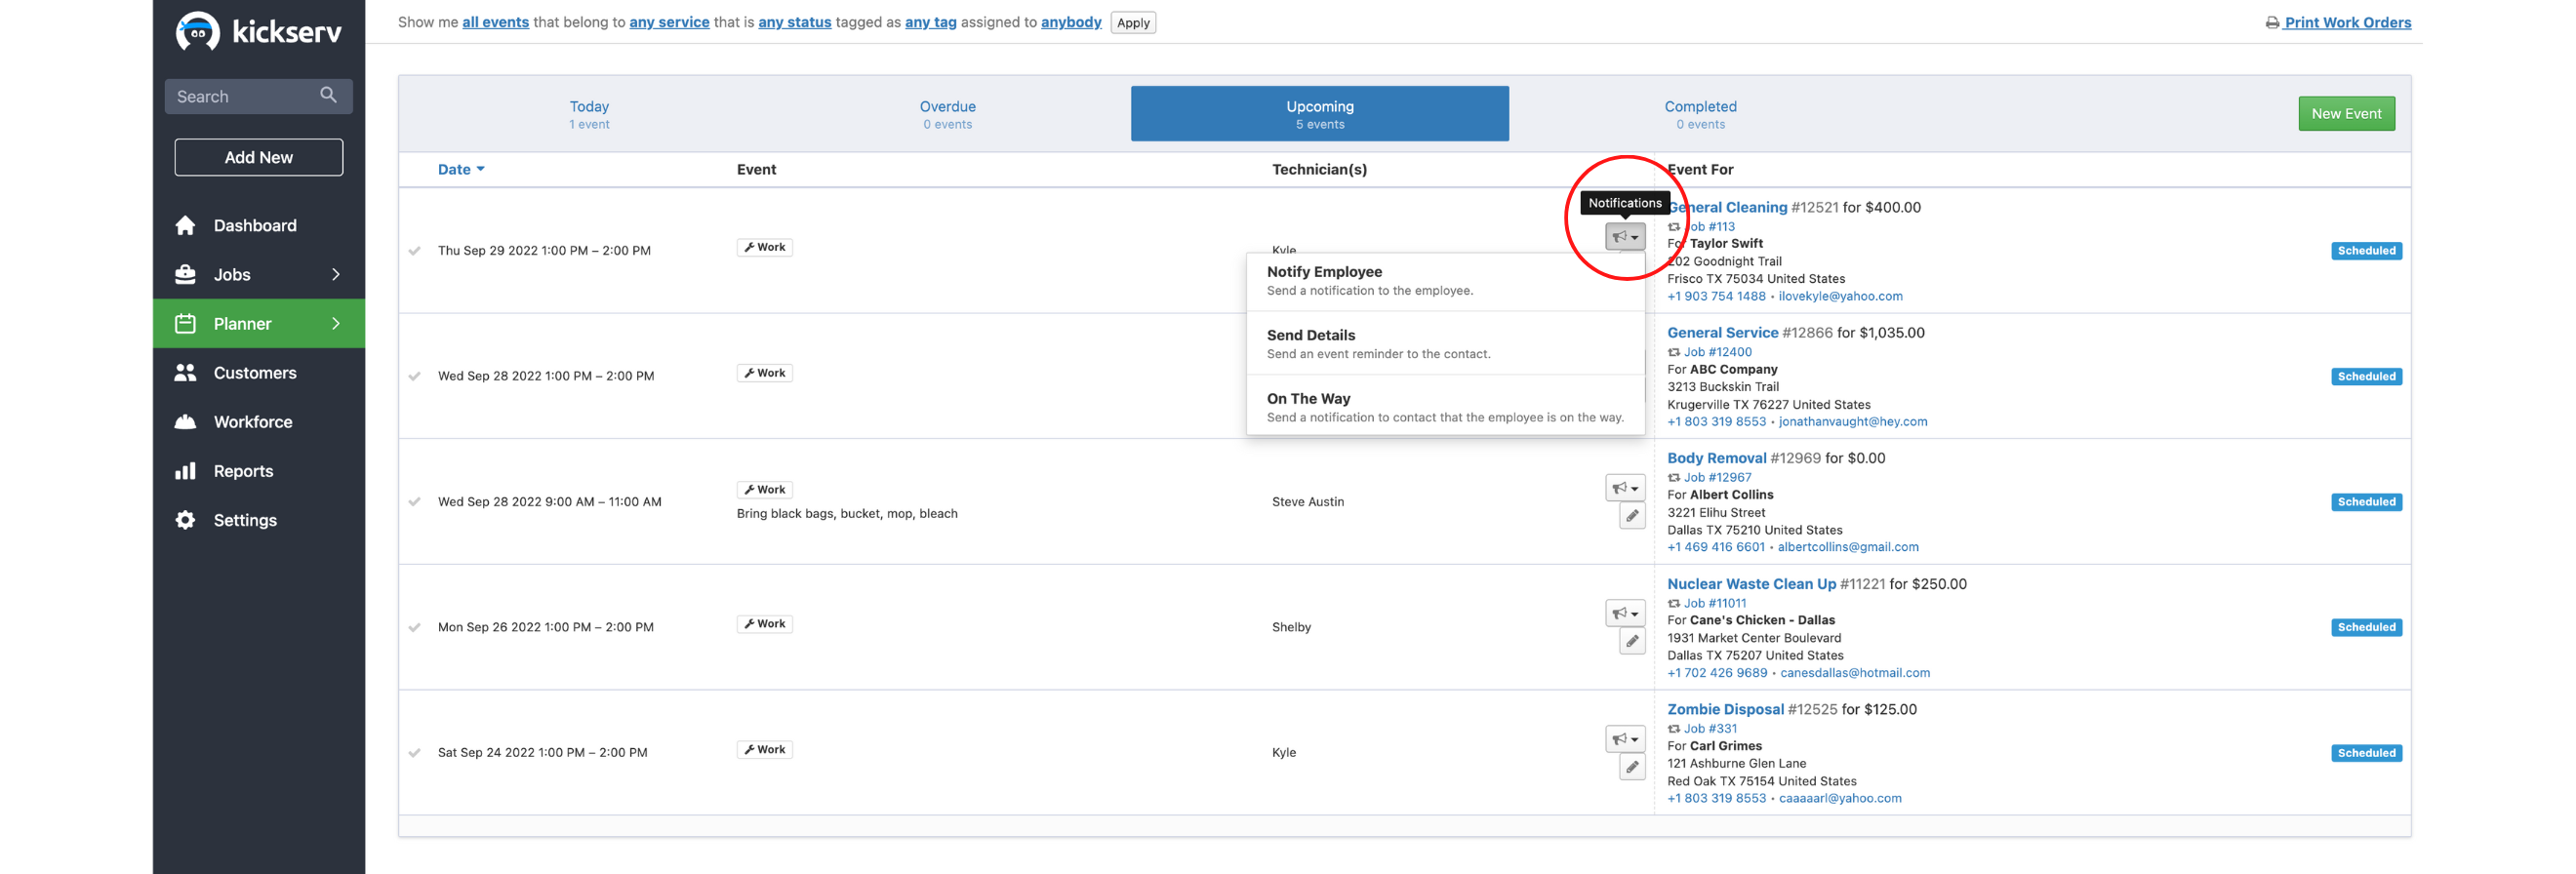2576x874 pixels.
Task: Click the green New Event button
Action: tap(2345, 114)
